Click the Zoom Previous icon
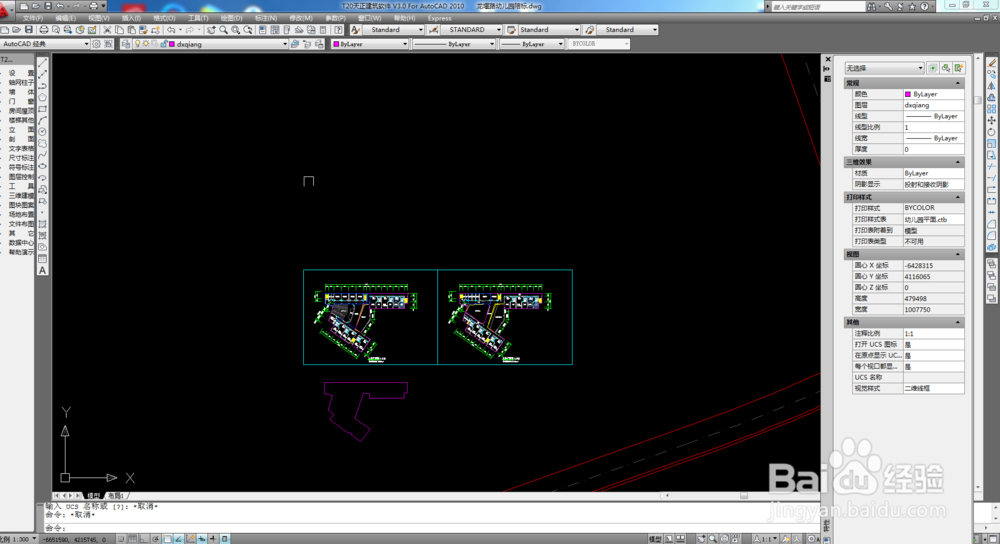 [x=248, y=30]
